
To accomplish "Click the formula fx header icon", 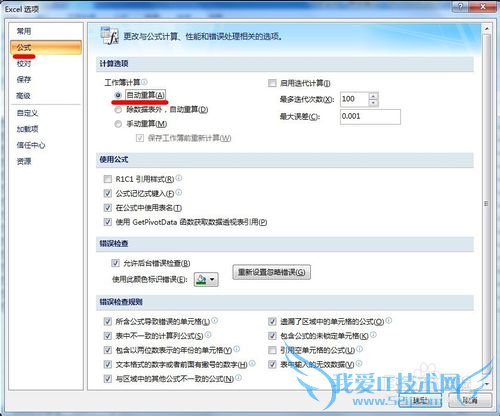I will click(109, 36).
